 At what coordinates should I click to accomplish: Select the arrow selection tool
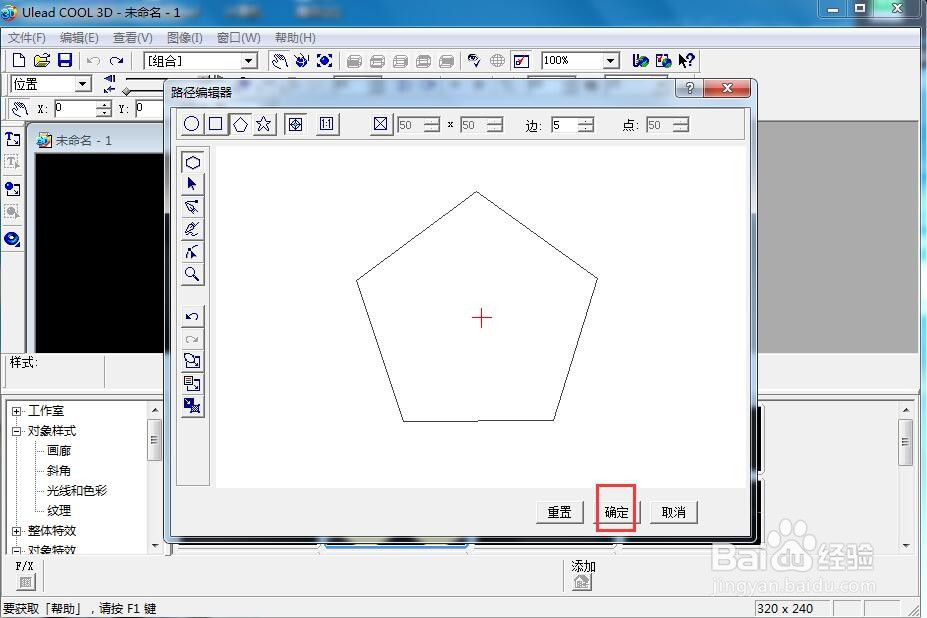click(x=193, y=185)
